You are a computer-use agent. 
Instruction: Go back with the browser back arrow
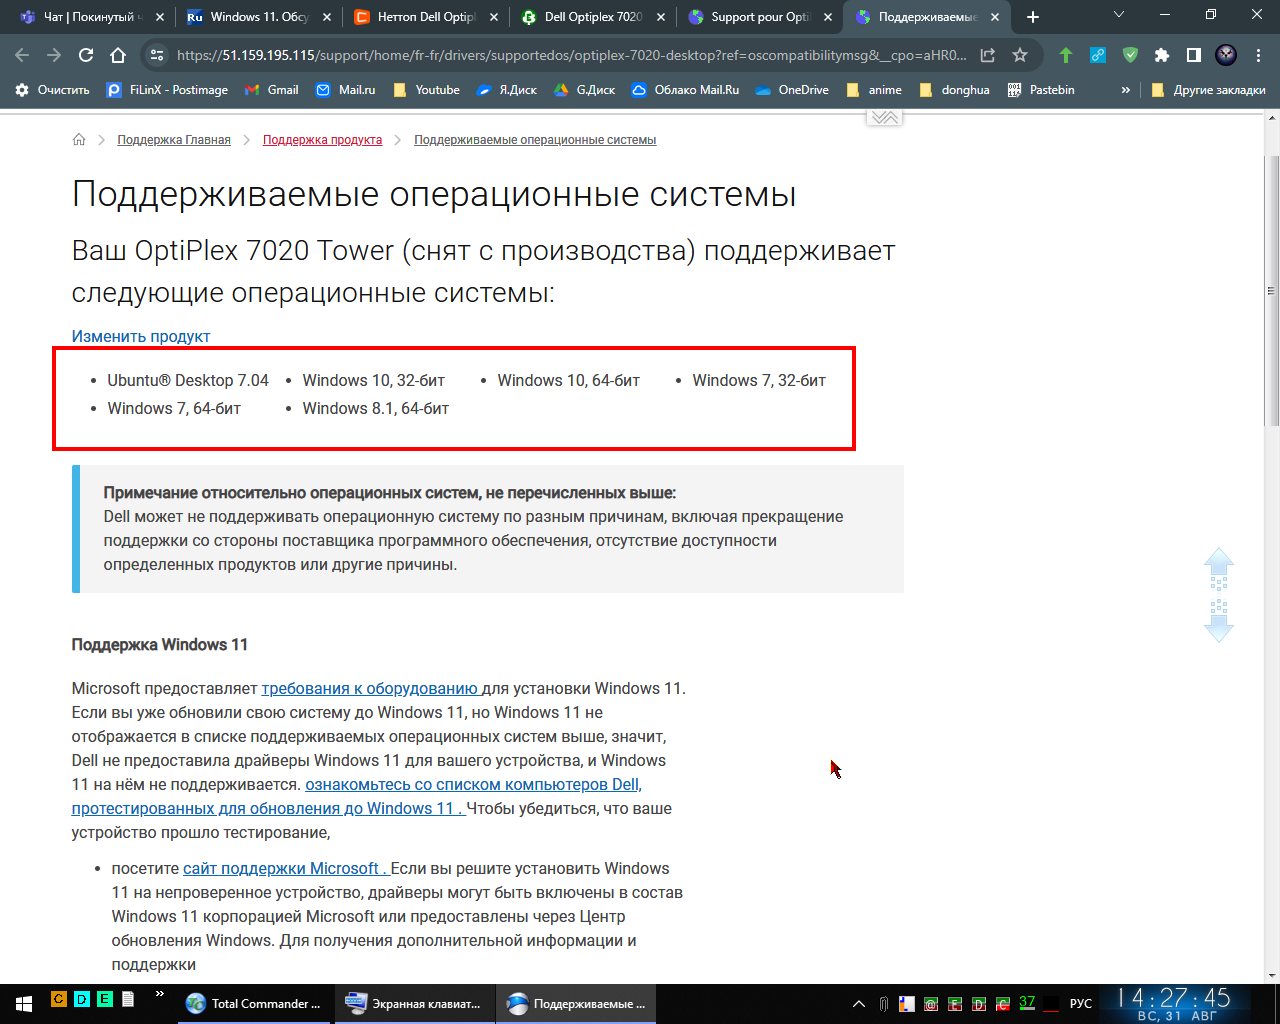(x=22, y=56)
